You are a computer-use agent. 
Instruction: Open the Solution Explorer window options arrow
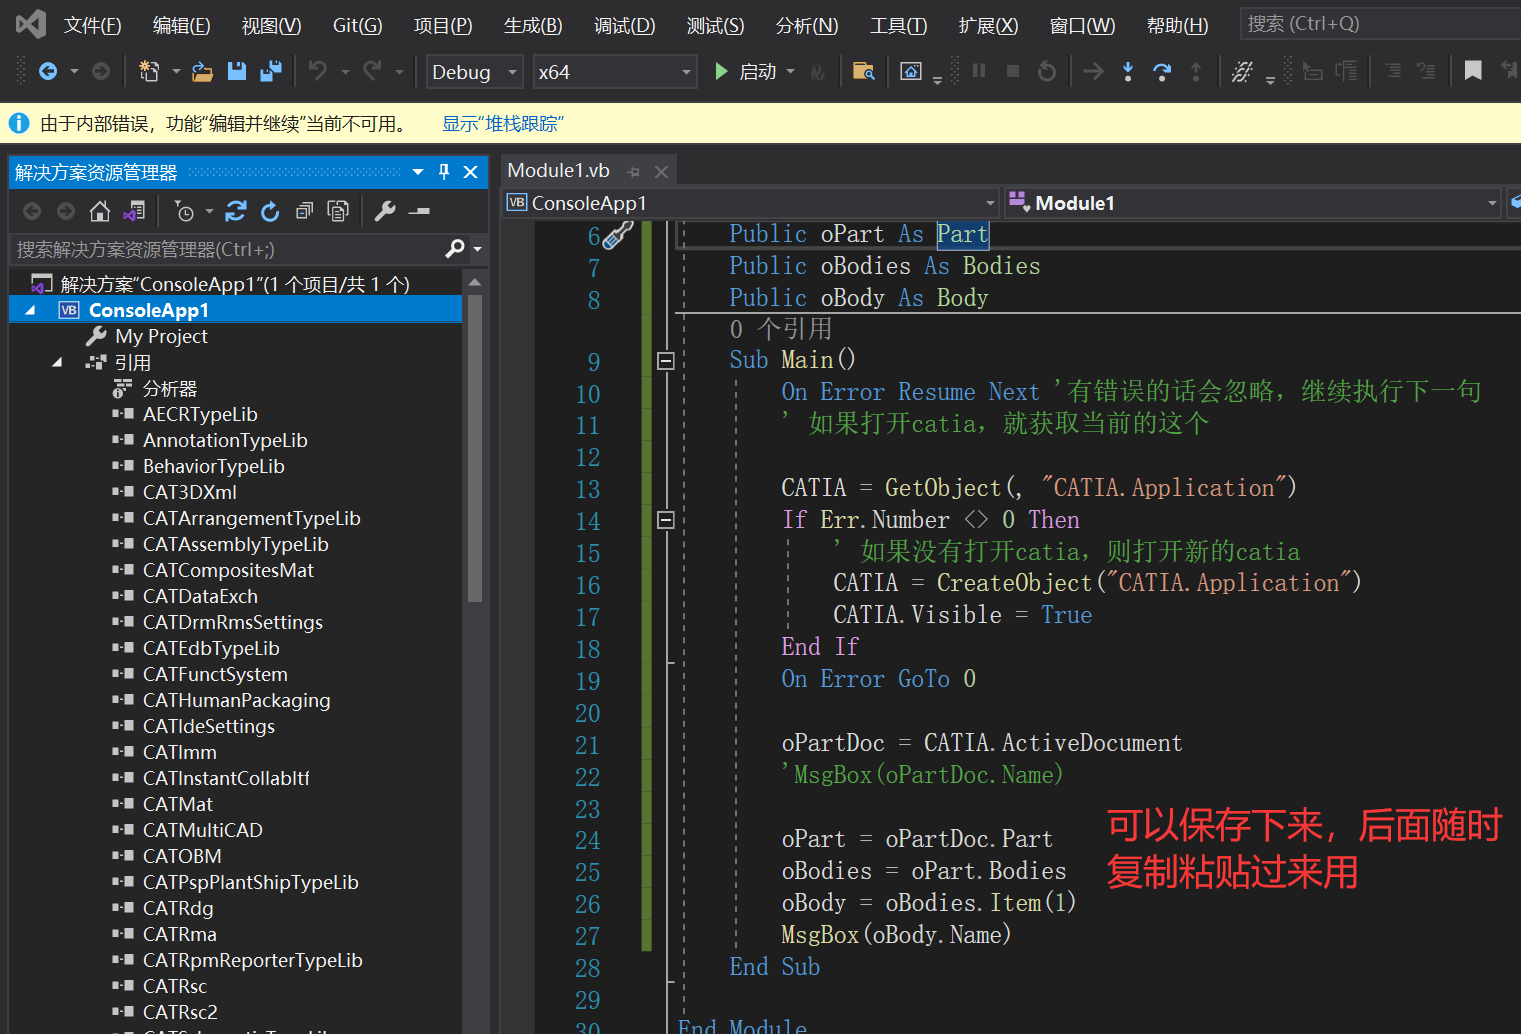coord(418,171)
